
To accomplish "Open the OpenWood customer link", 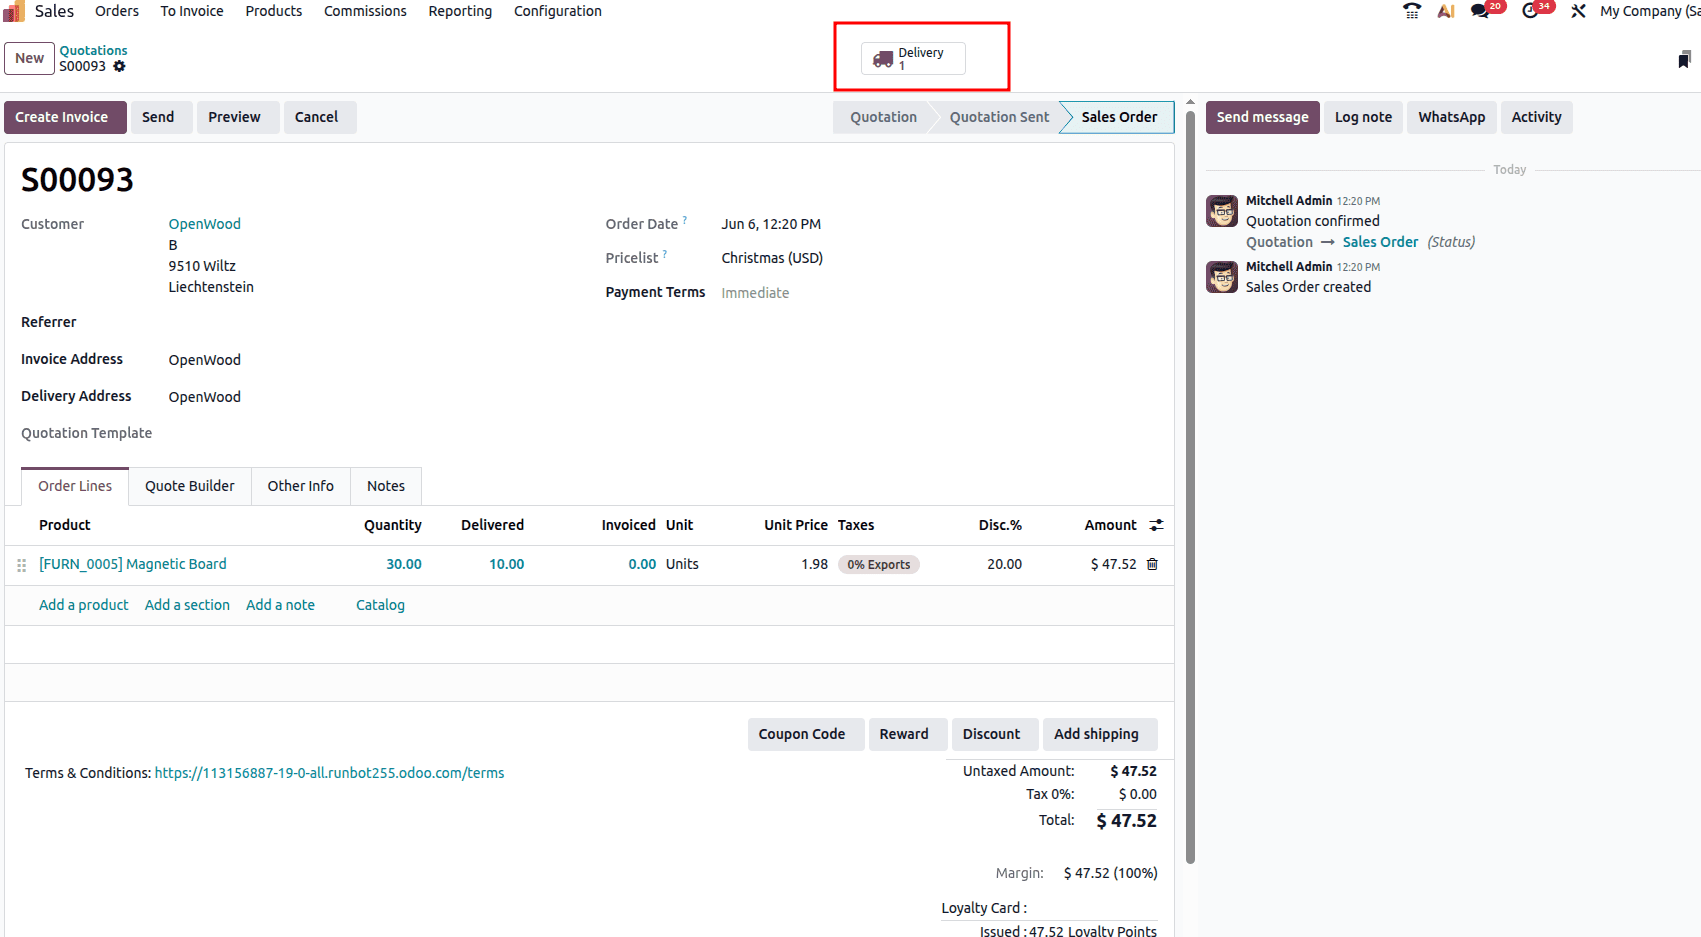I will tap(204, 224).
